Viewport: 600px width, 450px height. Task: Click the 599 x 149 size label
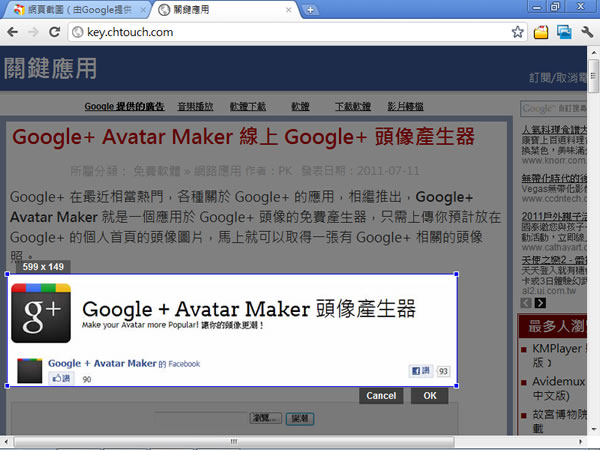point(43,267)
